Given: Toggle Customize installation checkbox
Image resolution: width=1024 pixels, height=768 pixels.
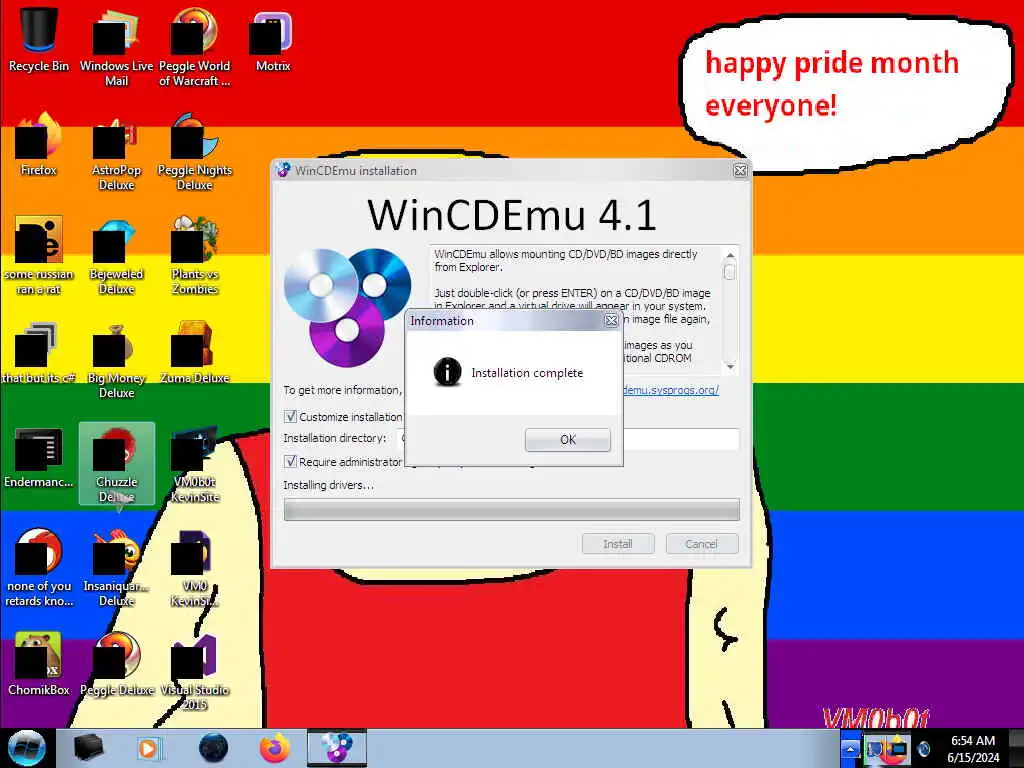Looking at the screenshot, I should tap(291, 417).
